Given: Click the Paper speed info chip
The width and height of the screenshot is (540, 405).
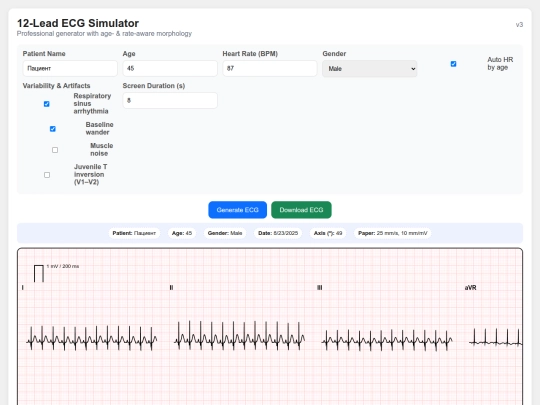Looking at the screenshot, I should pos(393,233).
